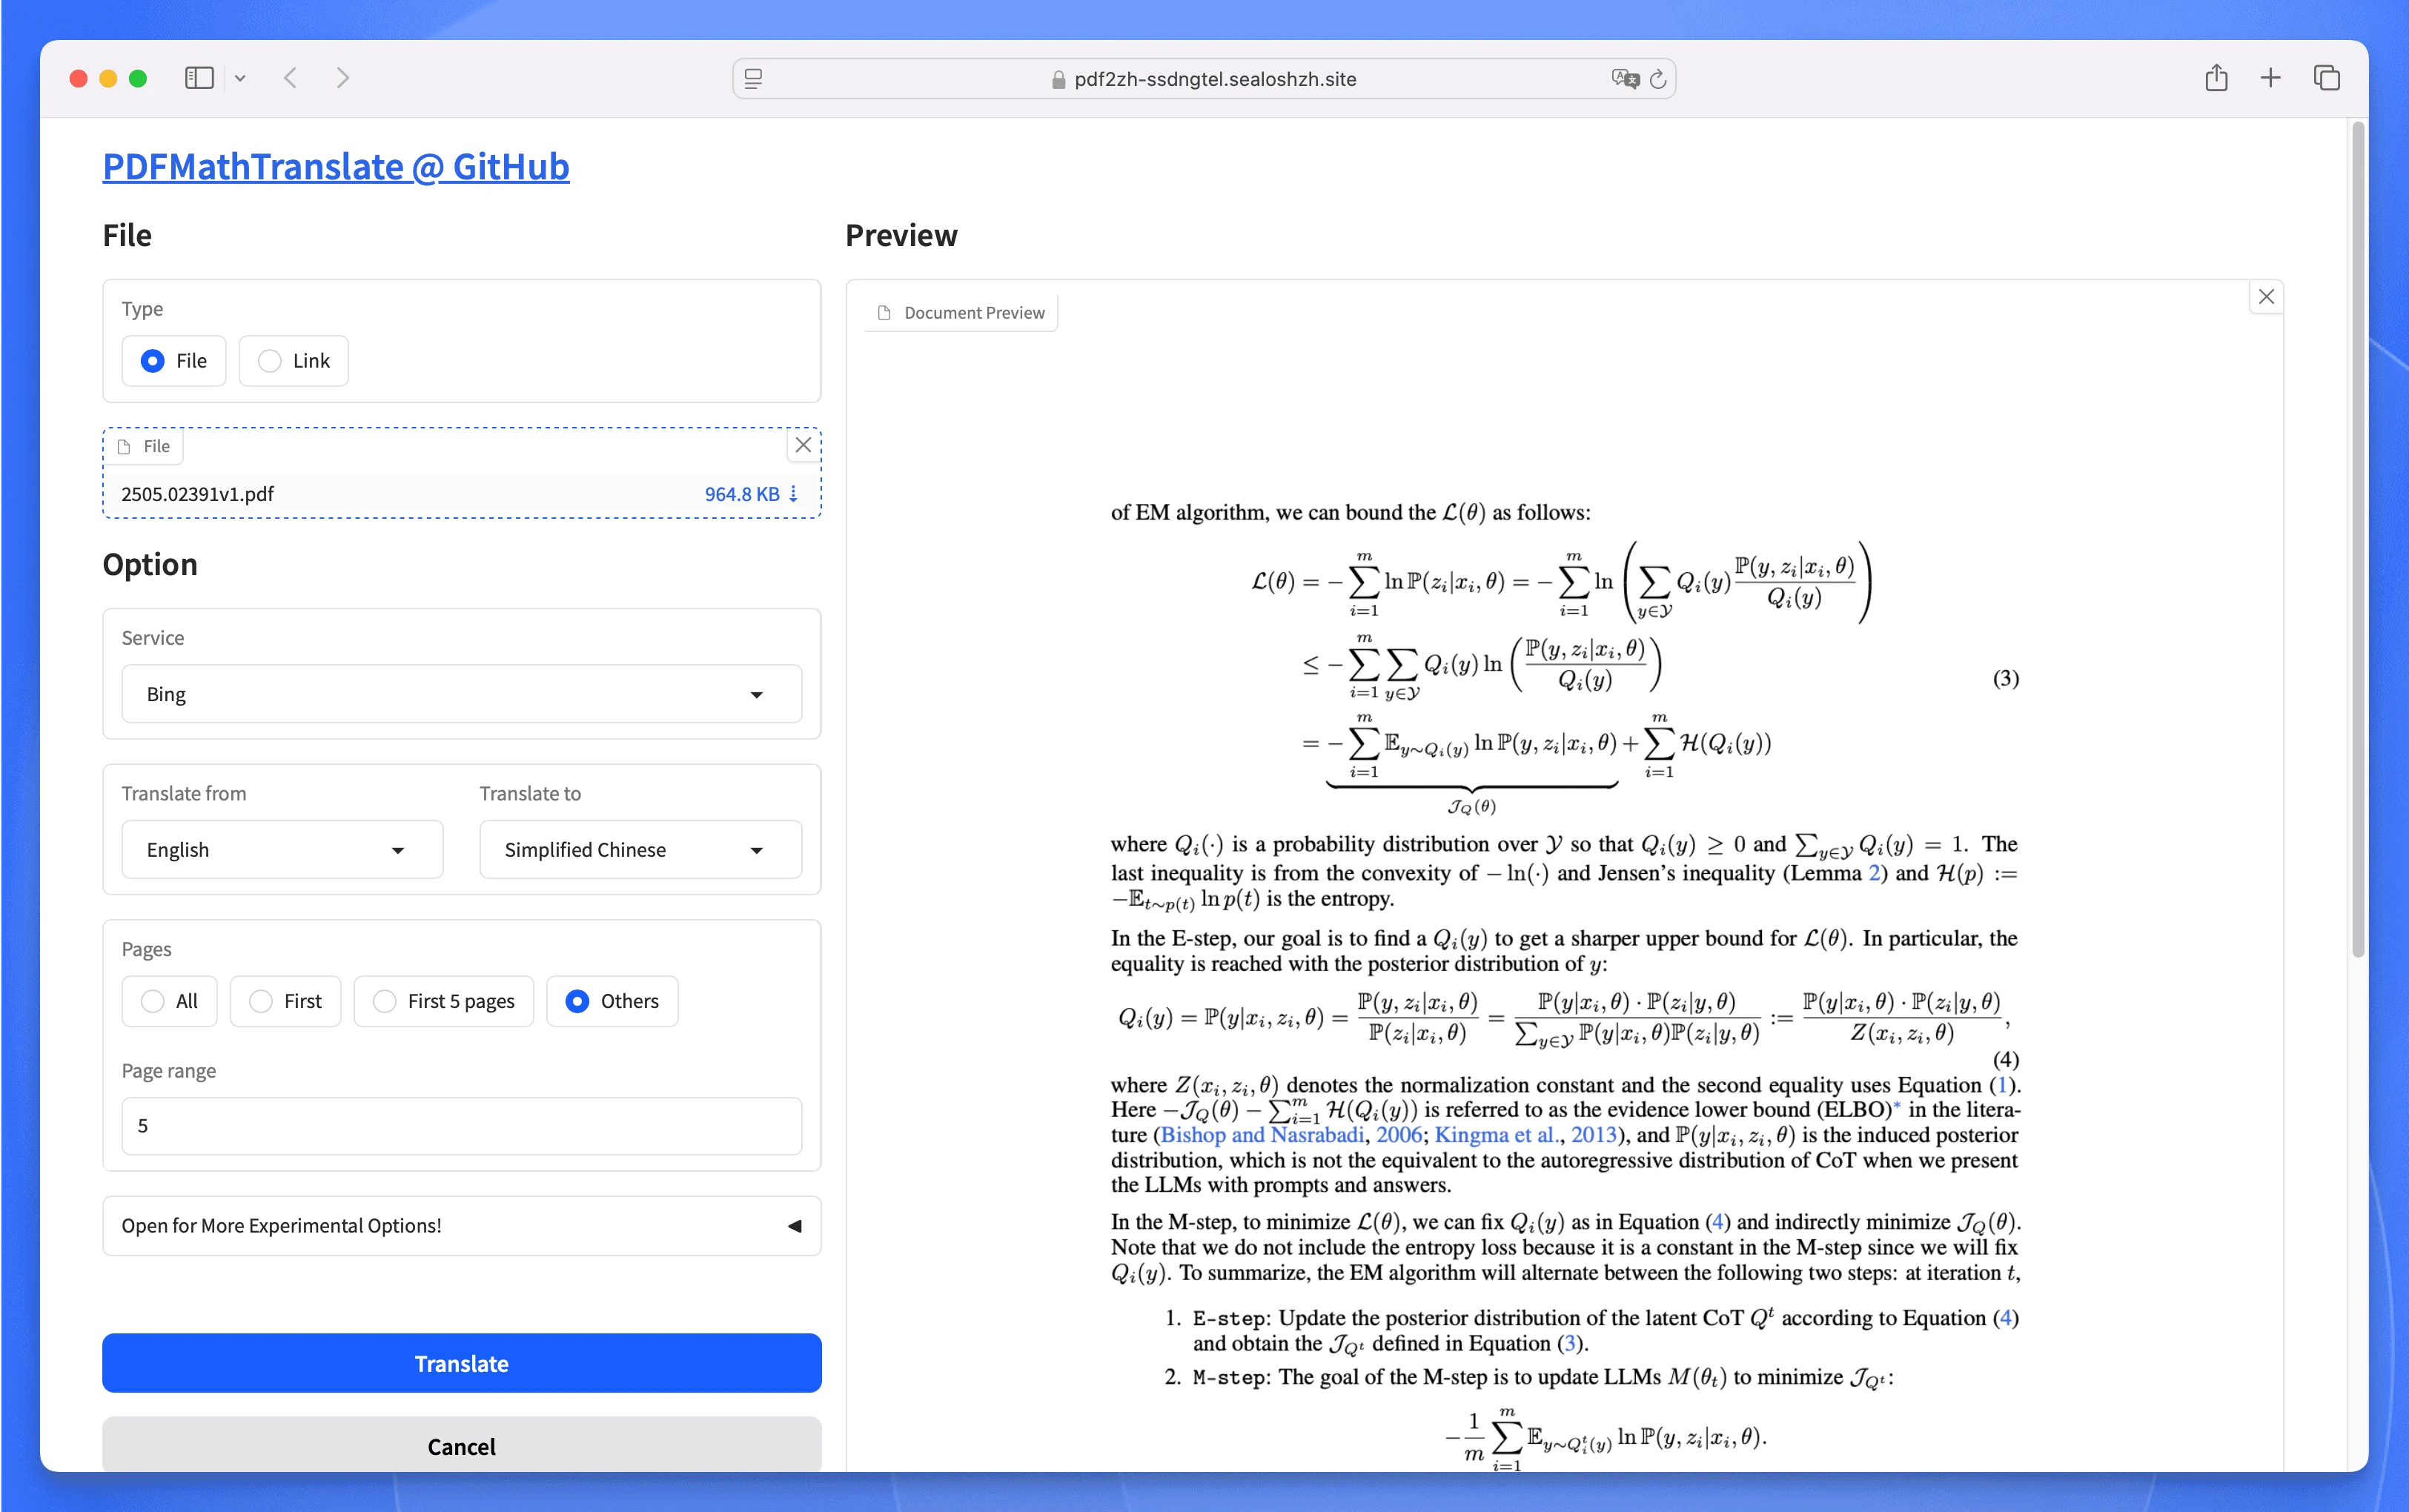Open the Translate from language dropdown
This screenshot has width=2409, height=1512.
click(282, 849)
